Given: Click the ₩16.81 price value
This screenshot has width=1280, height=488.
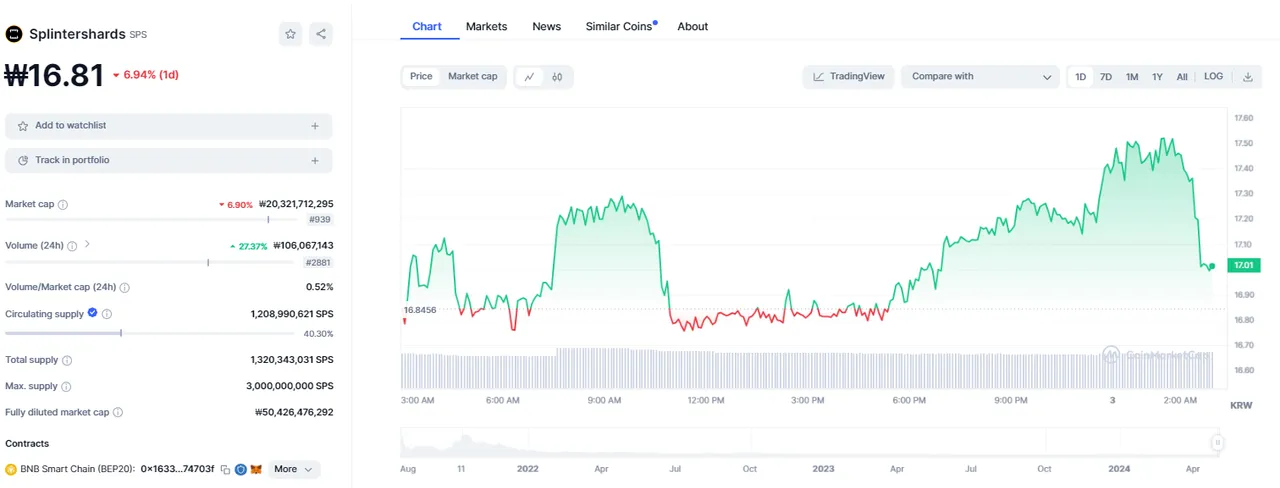Looking at the screenshot, I should pos(54,75).
